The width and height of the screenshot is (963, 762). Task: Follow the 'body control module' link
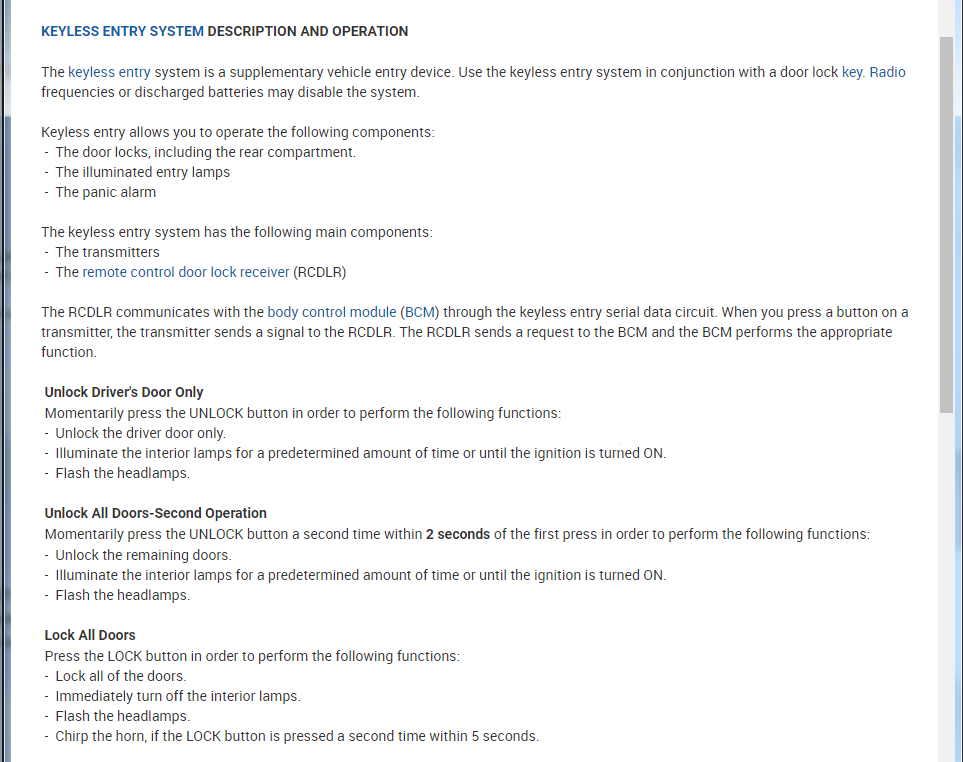pyautogui.click(x=332, y=312)
